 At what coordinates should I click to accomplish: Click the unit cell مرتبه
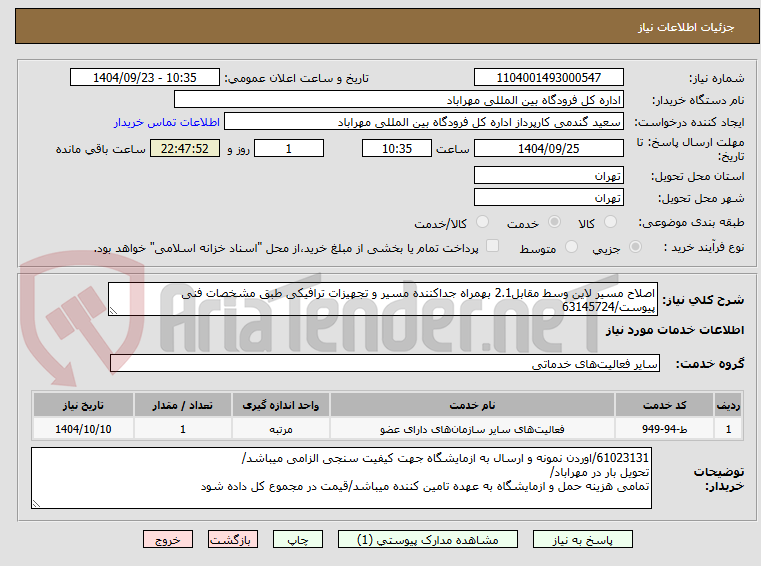point(281,429)
